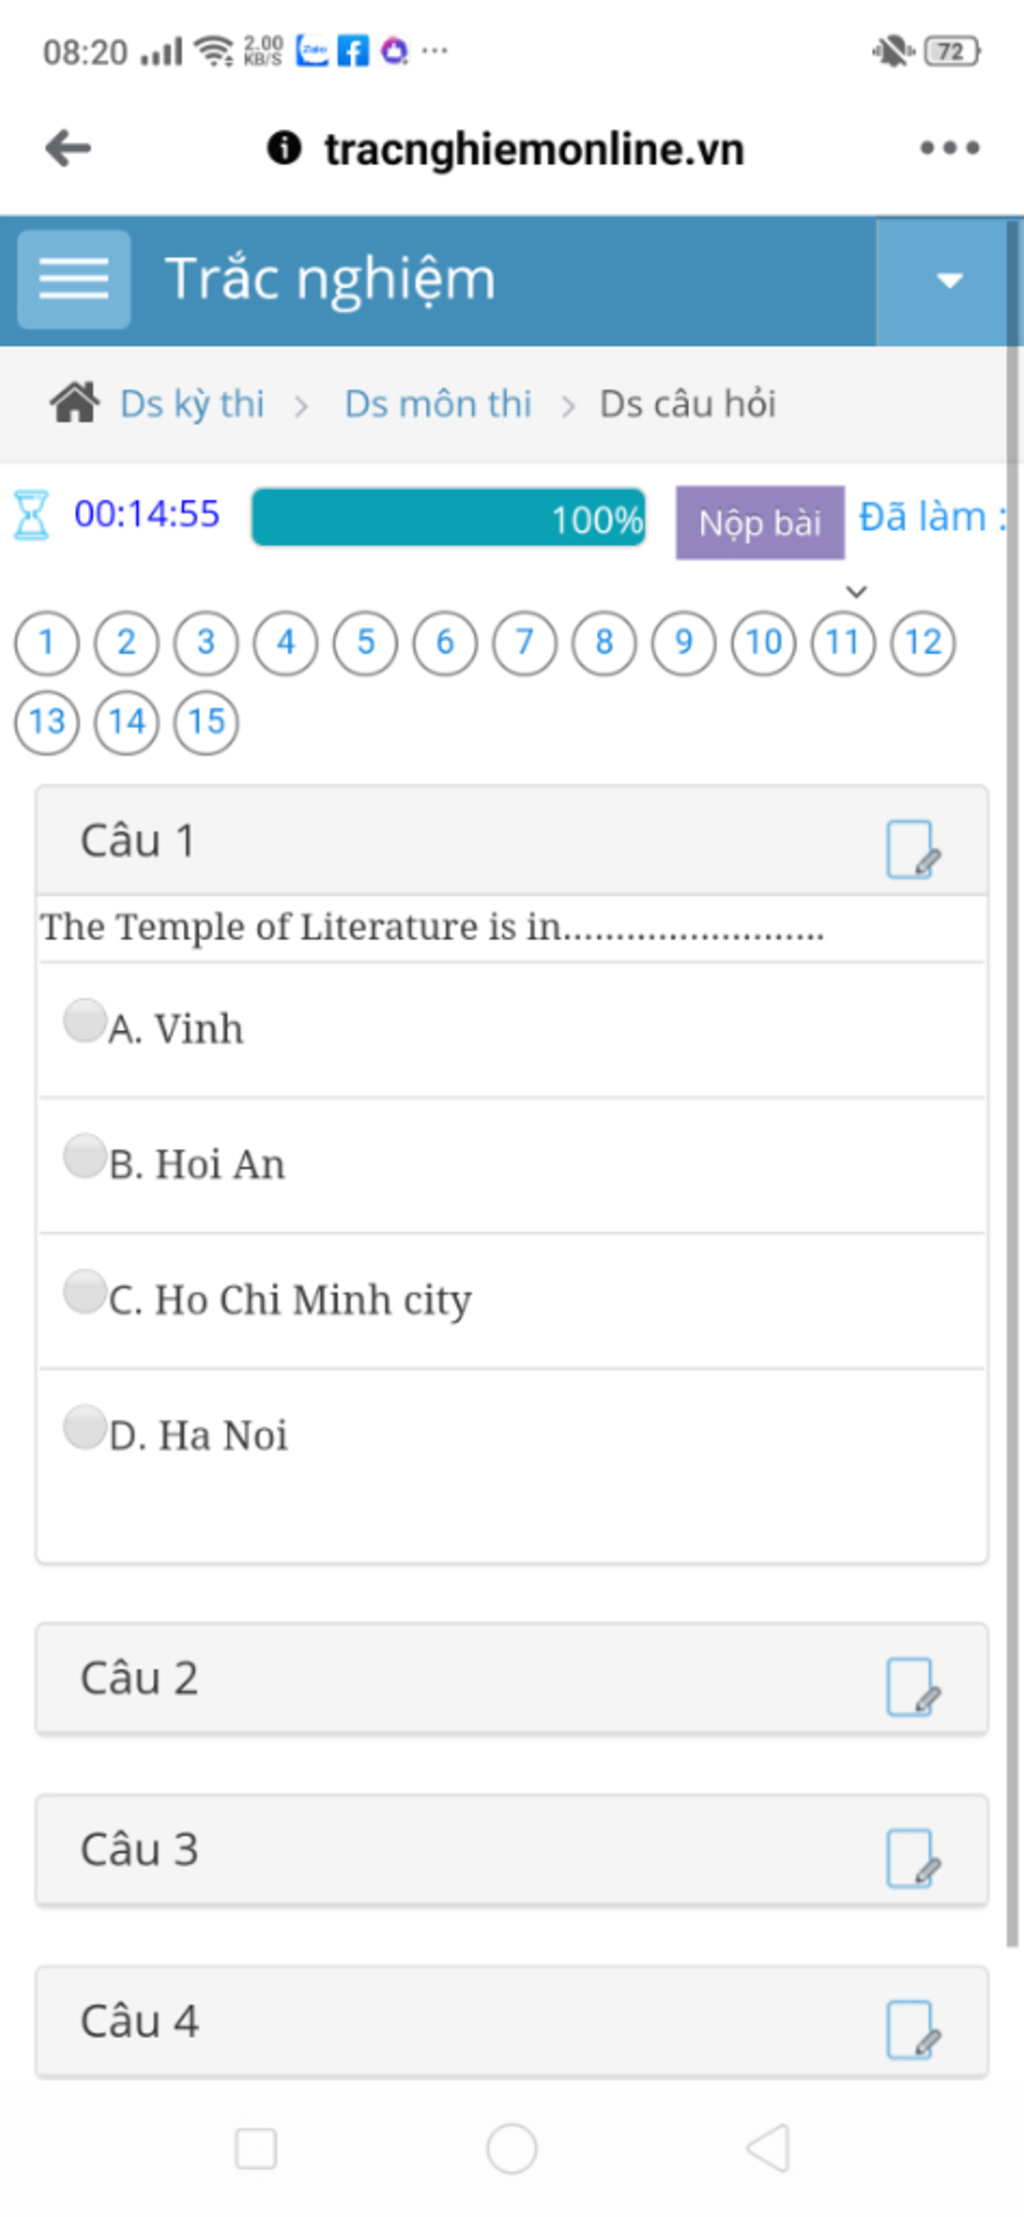
Task: View site info icon beside URL
Action: [284, 148]
